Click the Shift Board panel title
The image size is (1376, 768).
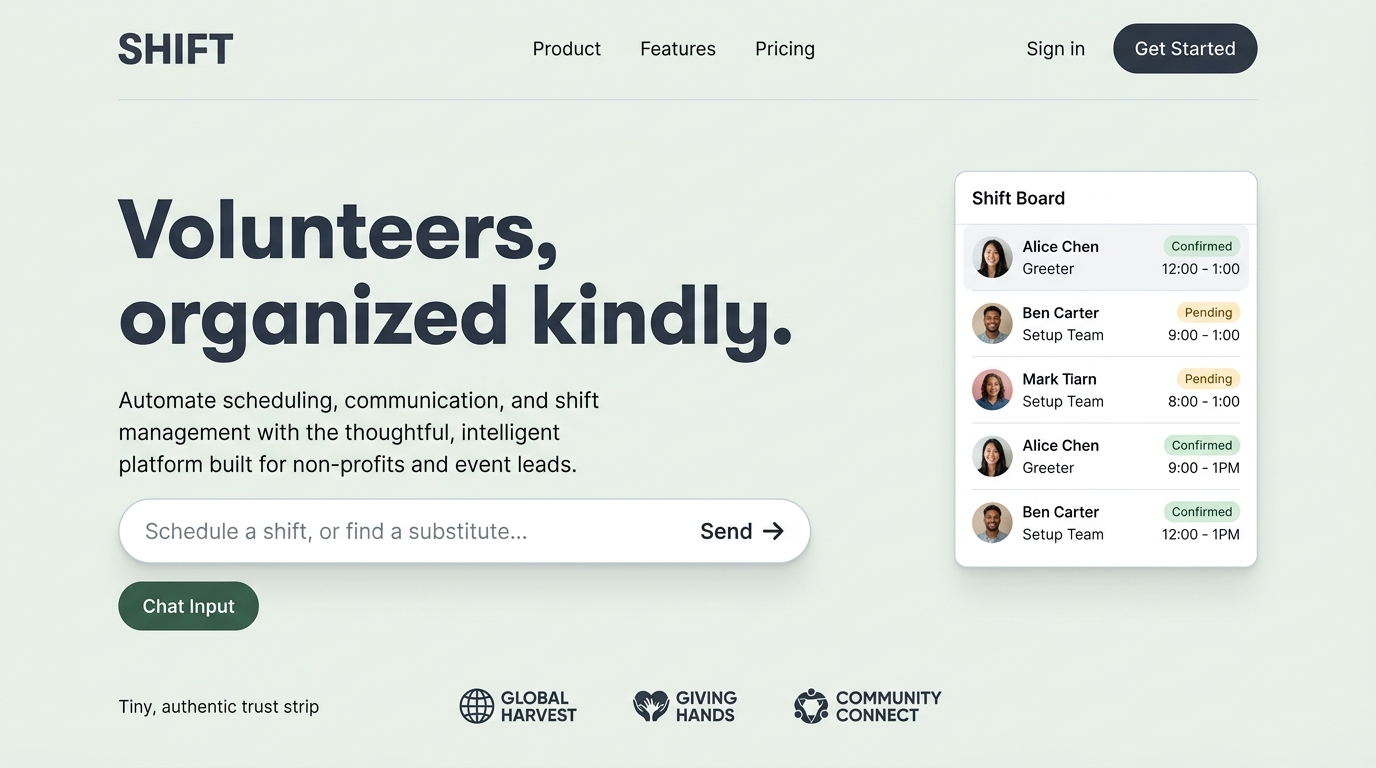point(1018,198)
